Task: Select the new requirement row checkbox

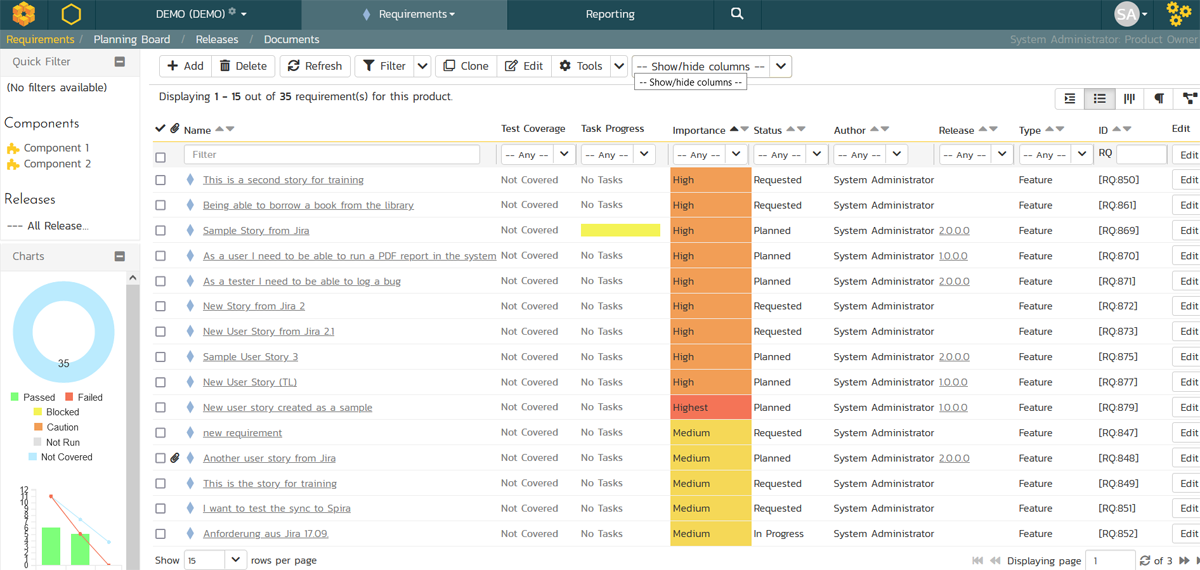Action: pyautogui.click(x=160, y=433)
